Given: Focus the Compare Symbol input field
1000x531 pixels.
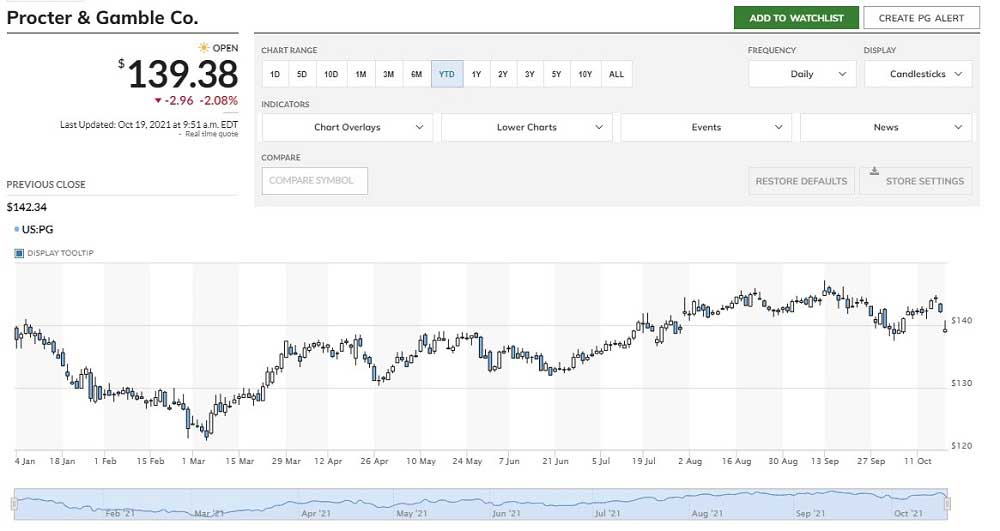Looking at the screenshot, I should (314, 180).
